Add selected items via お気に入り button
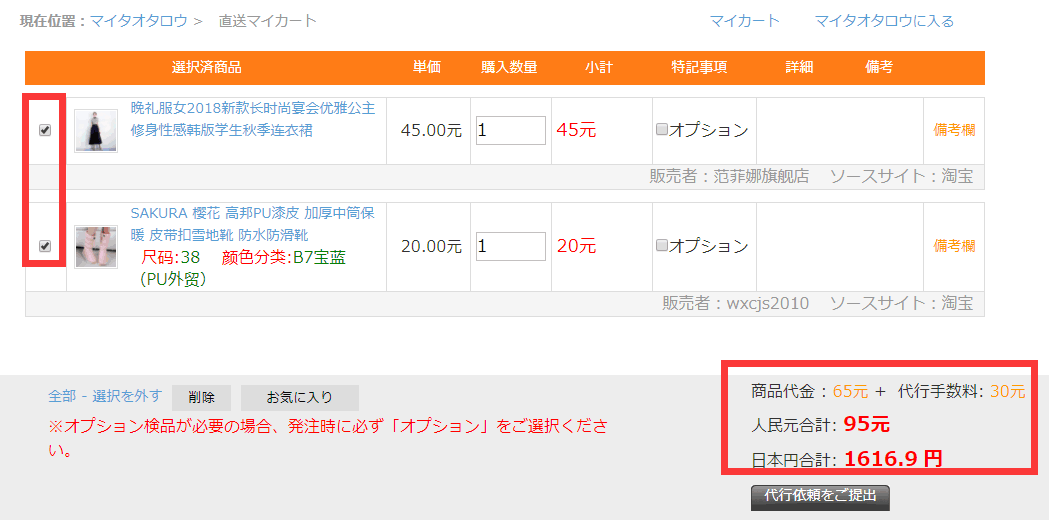Image resolution: width=1049 pixels, height=520 pixels. pyautogui.click(x=299, y=398)
